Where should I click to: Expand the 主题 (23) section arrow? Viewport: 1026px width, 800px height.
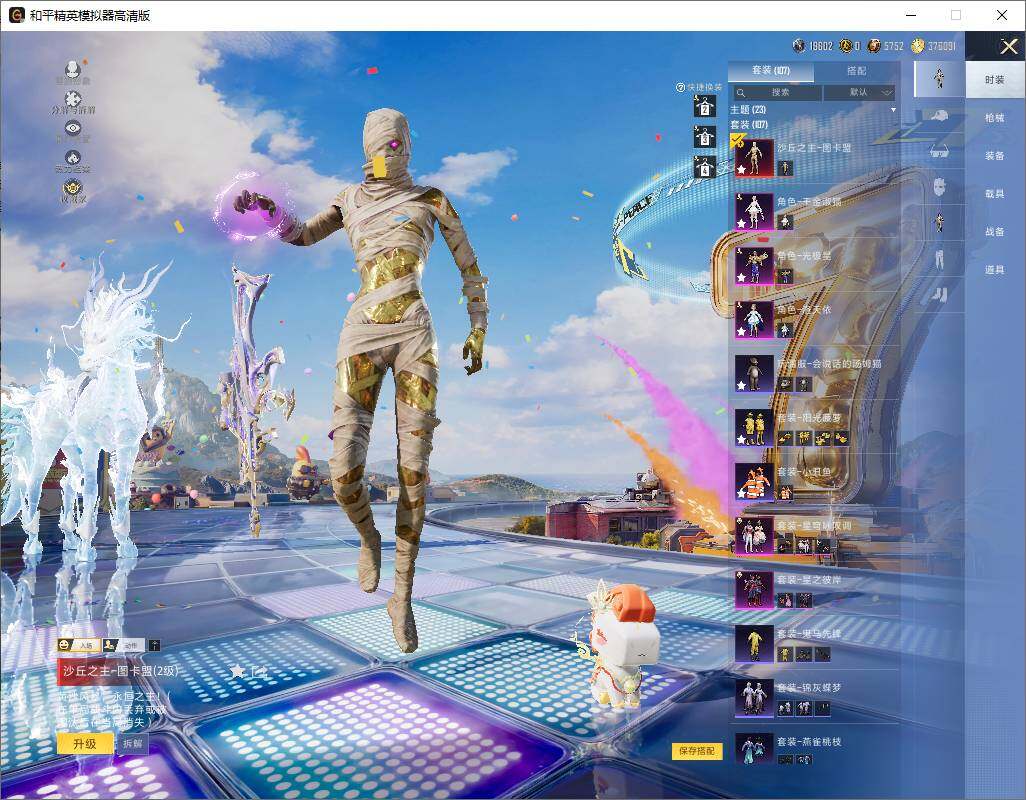893,110
